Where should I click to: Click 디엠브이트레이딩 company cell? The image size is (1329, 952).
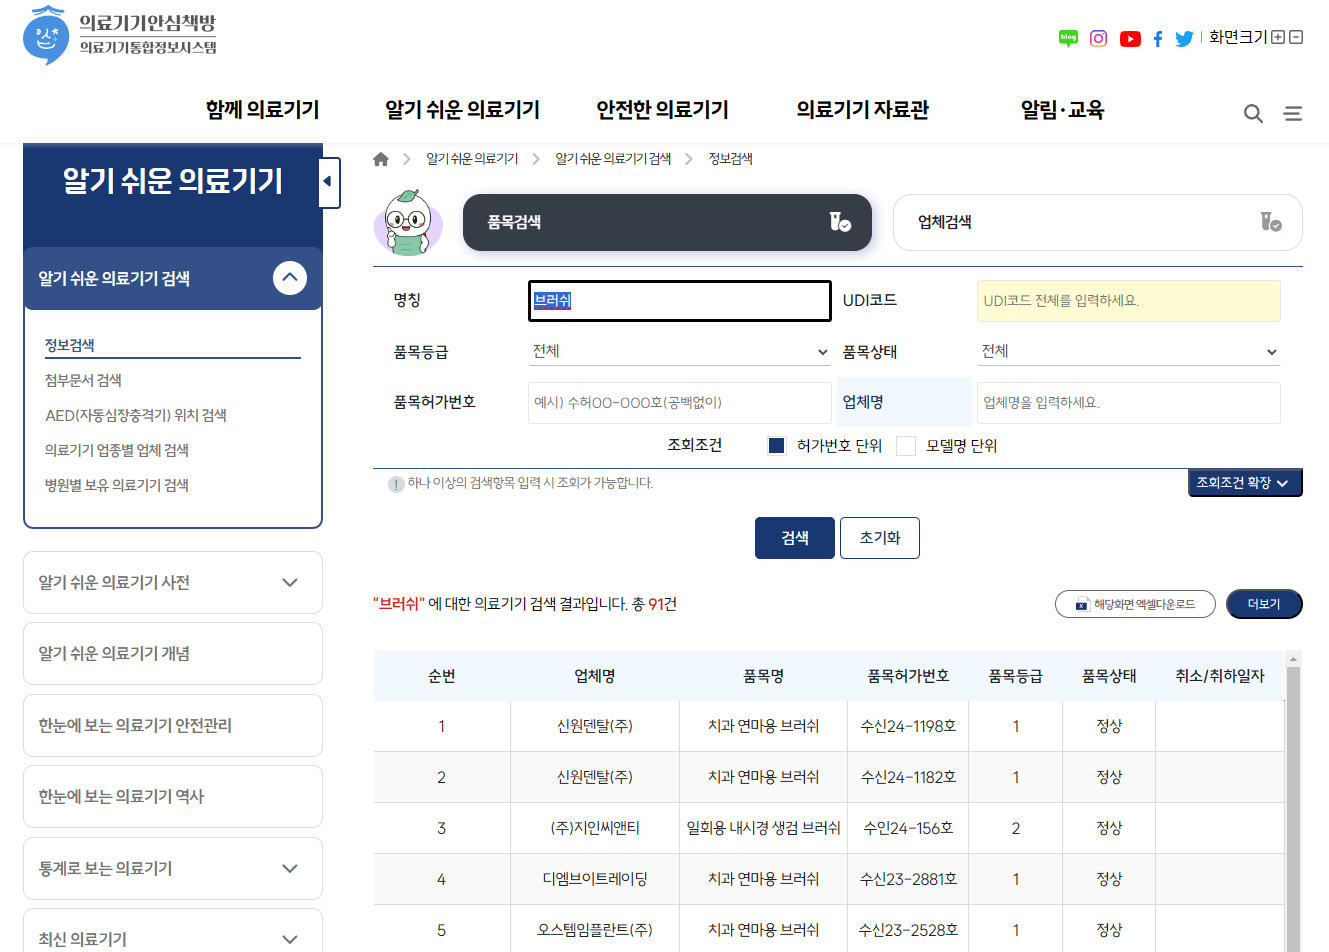tap(595, 879)
